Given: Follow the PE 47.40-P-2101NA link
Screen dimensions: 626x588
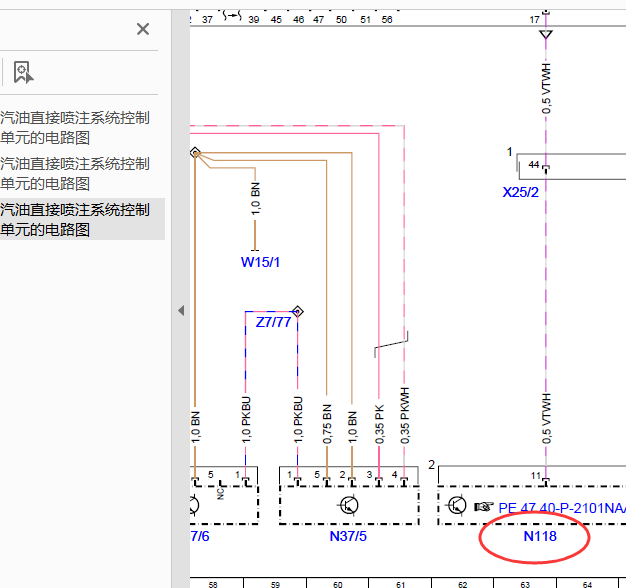Looking at the screenshot, I should pos(562,508).
